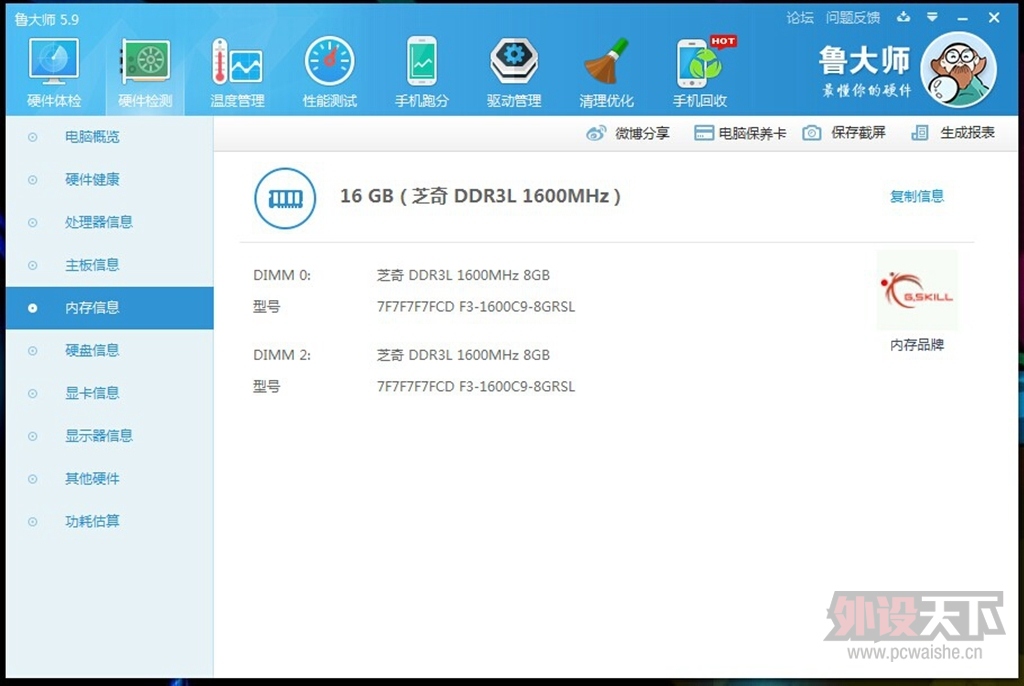Click the download icon in the title bar
This screenshot has height=686, width=1024.
click(x=905, y=17)
